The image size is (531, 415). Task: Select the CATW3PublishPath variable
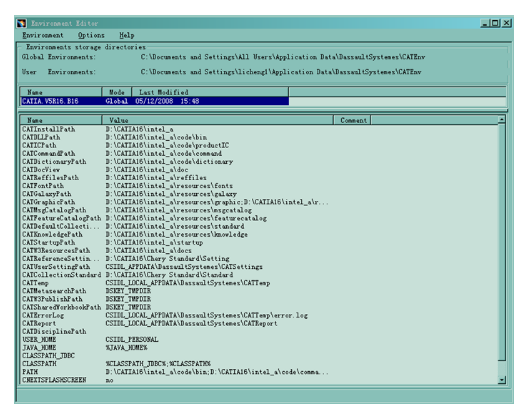coord(52,299)
